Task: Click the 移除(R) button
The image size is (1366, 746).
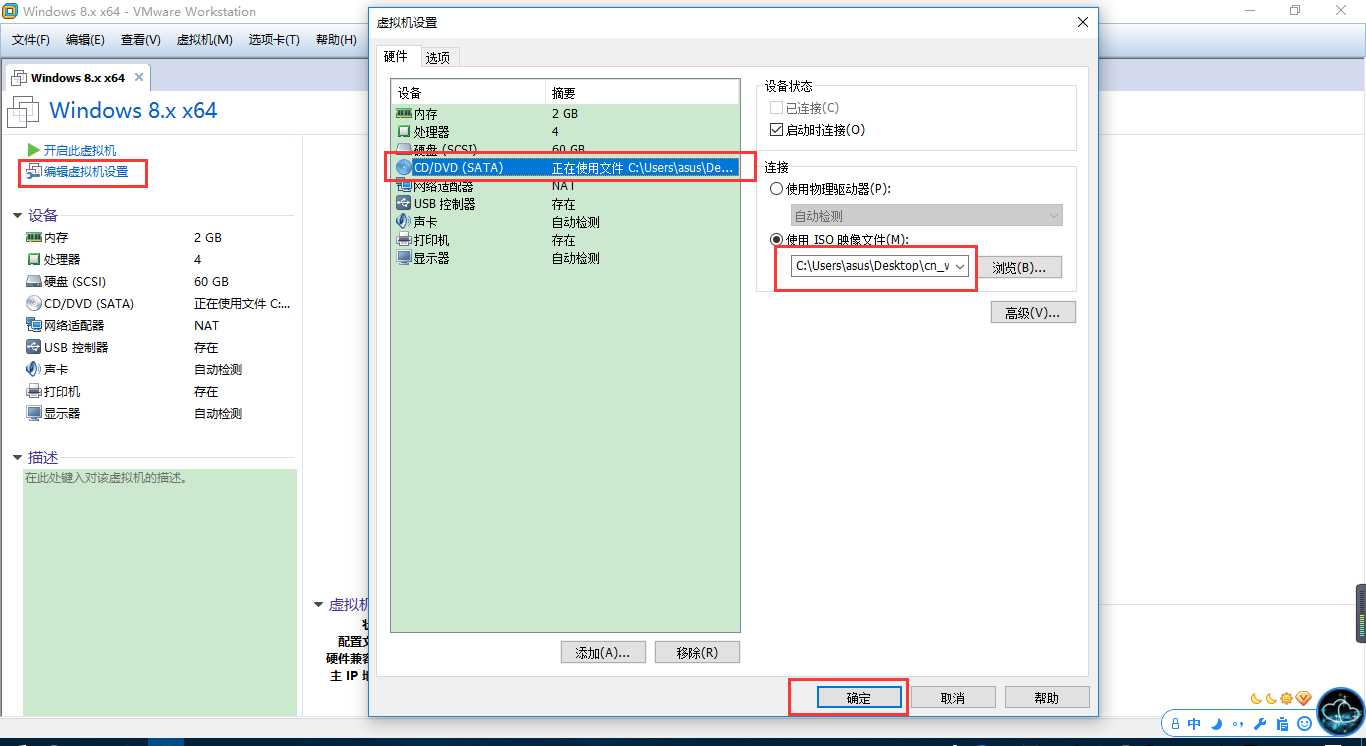Action: tap(697, 653)
